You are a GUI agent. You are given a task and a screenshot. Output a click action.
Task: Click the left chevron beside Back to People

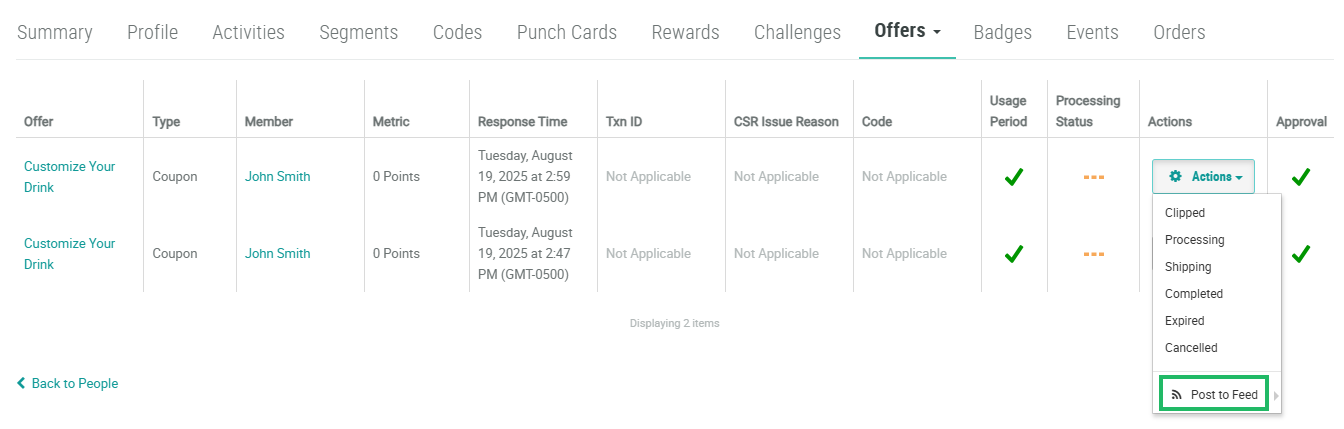[x=21, y=384]
